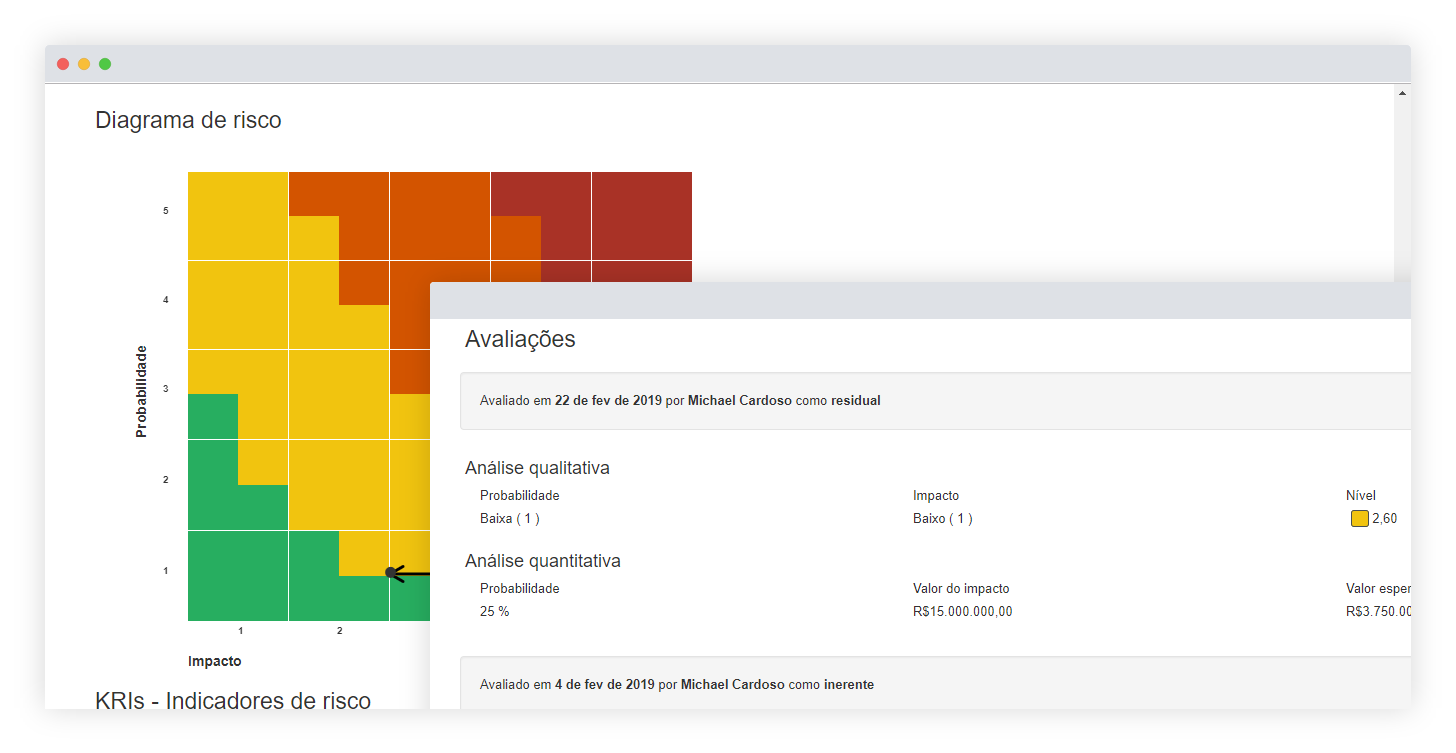Screen dimensions: 1456x753
Task: Open the inherent evaluation from 4 de fev de 2019
Action: click(x=676, y=685)
